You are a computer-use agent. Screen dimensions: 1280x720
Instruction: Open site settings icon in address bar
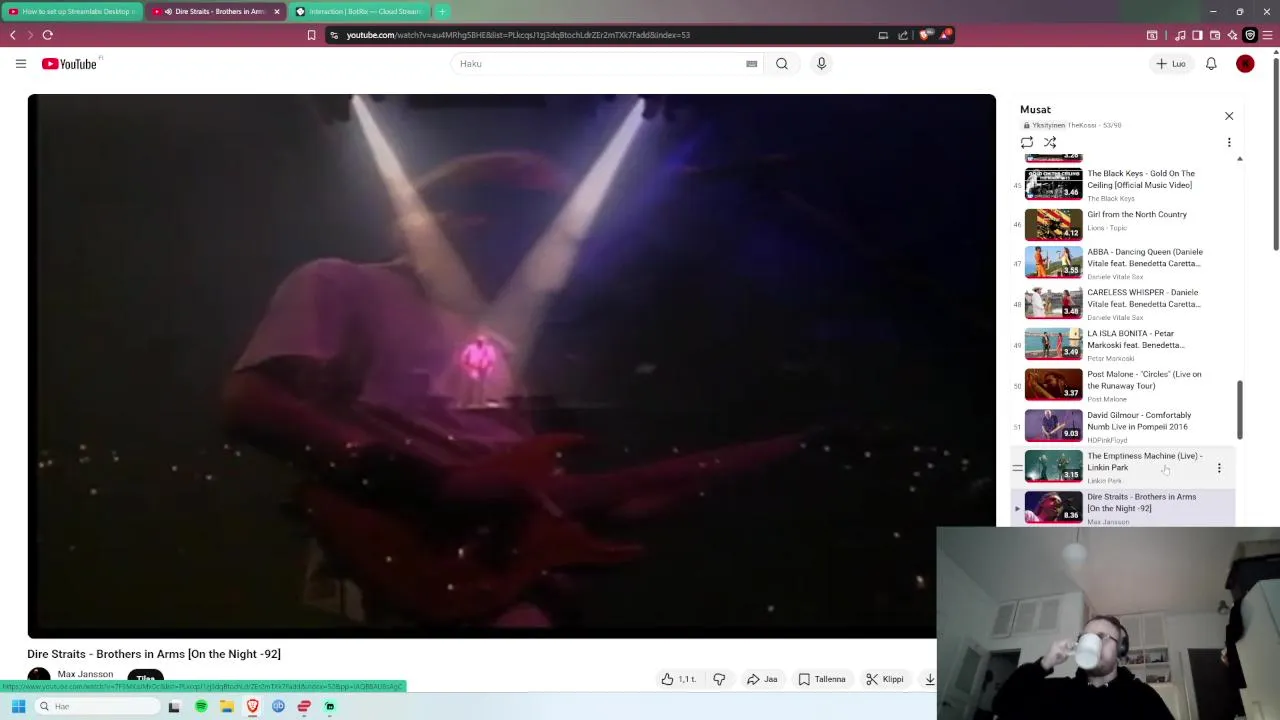334,35
